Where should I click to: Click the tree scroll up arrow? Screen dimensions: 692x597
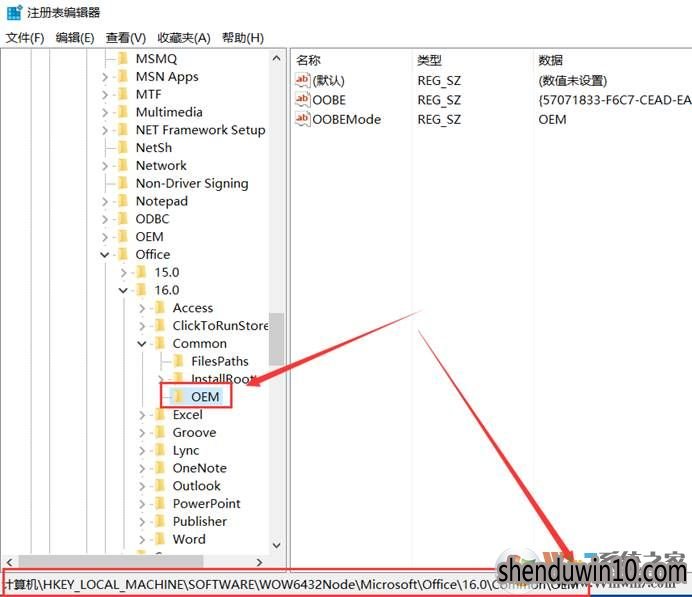(x=277, y=58)
